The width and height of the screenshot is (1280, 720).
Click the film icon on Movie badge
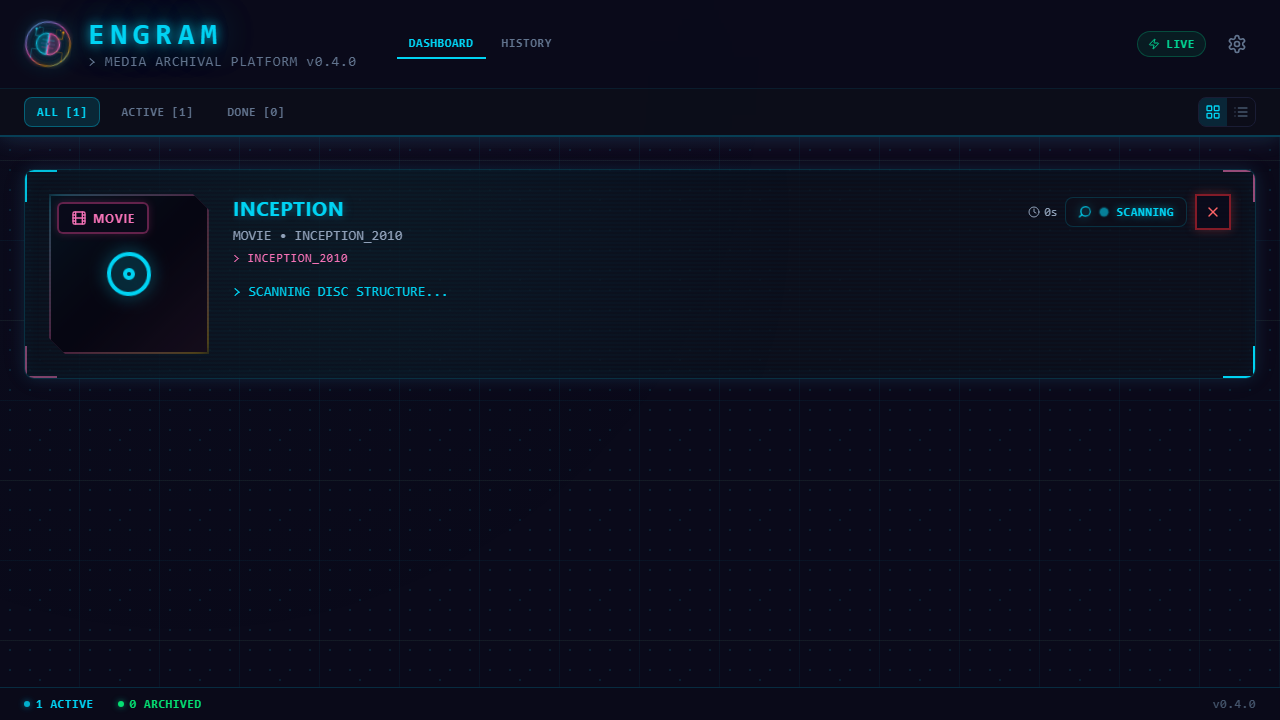(79, 218)
